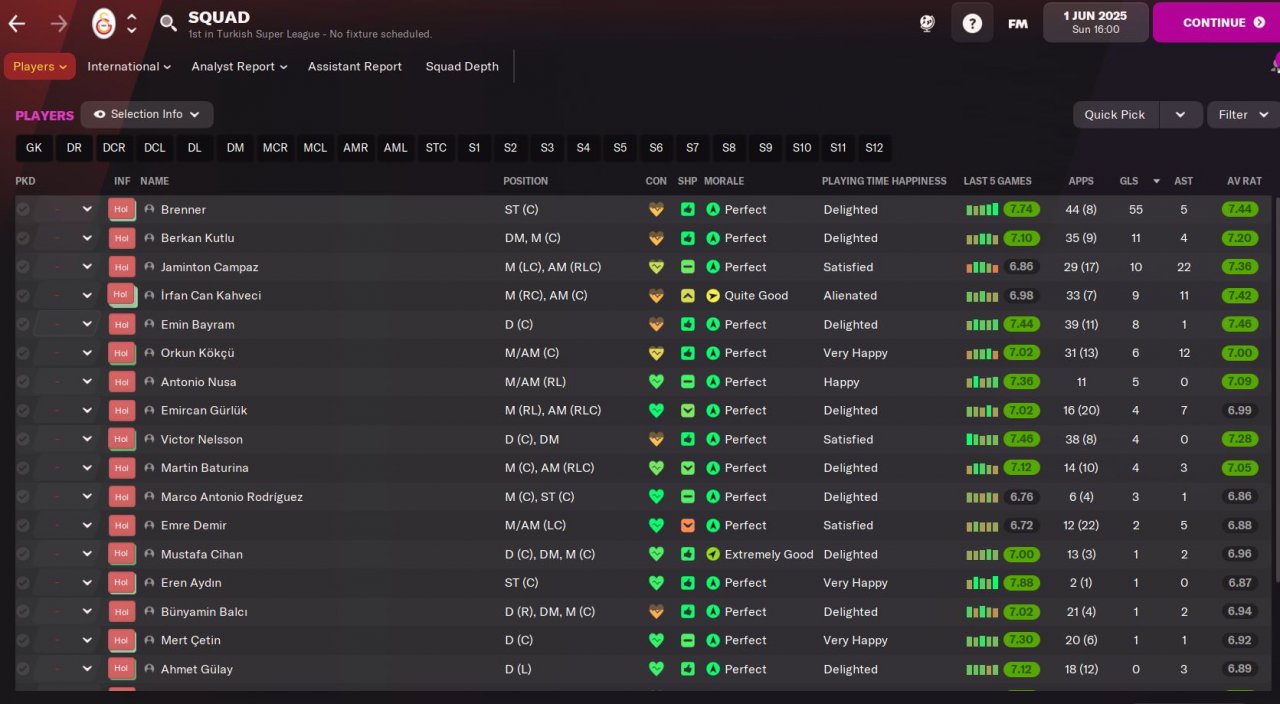Expand the Quick Pick arrow menu
The width and height of the screenshot is (1280, 704).
[x=1180, y=115]
